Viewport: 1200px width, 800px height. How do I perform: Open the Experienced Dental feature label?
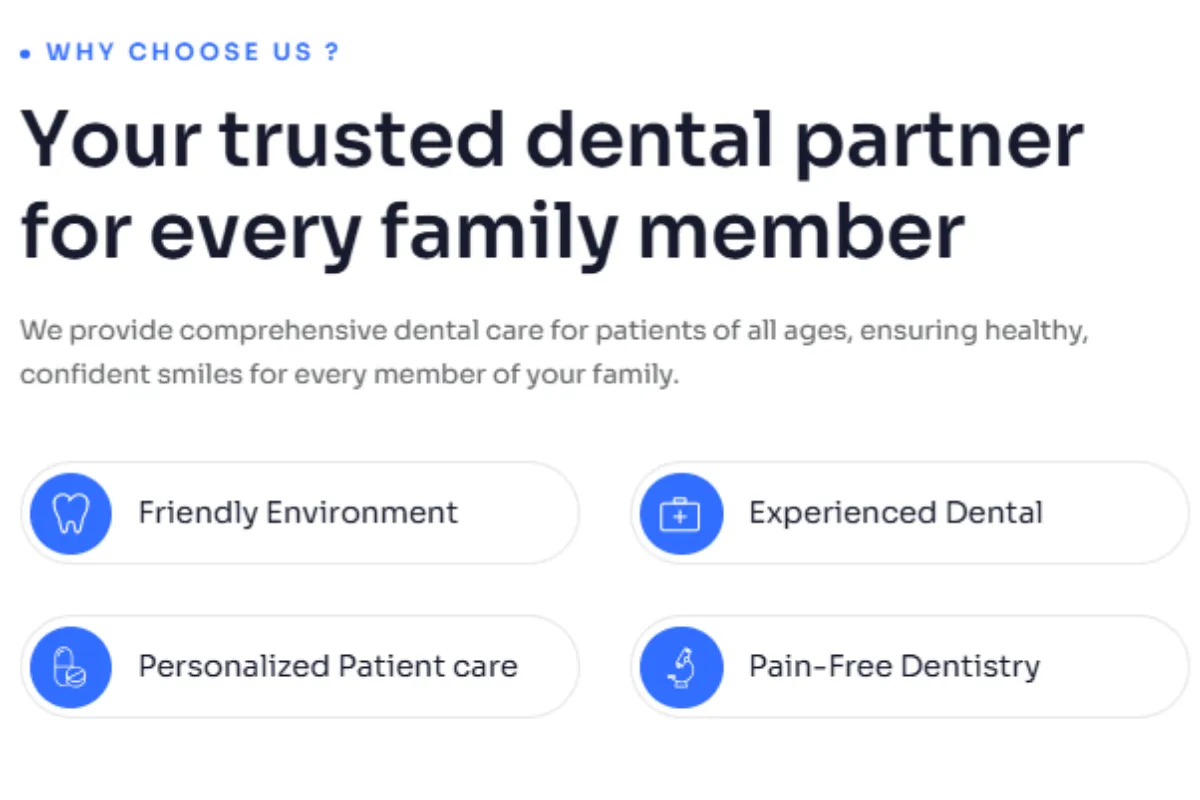click(x=896, y=513)
